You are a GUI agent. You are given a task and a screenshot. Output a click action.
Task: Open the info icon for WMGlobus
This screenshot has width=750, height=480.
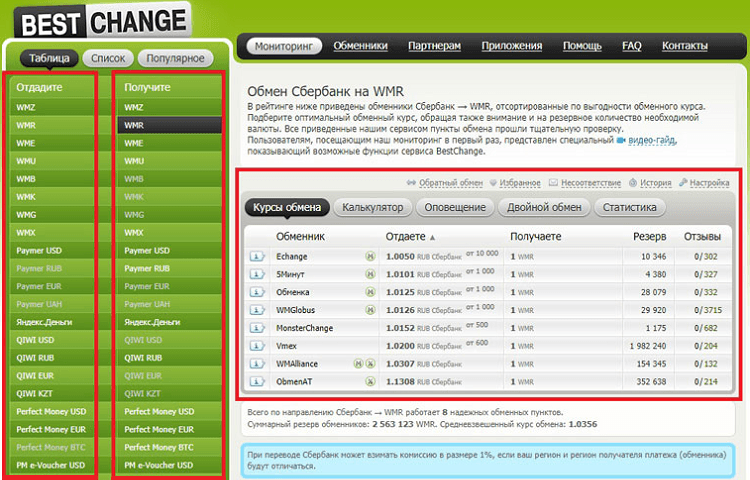point(257,310)
